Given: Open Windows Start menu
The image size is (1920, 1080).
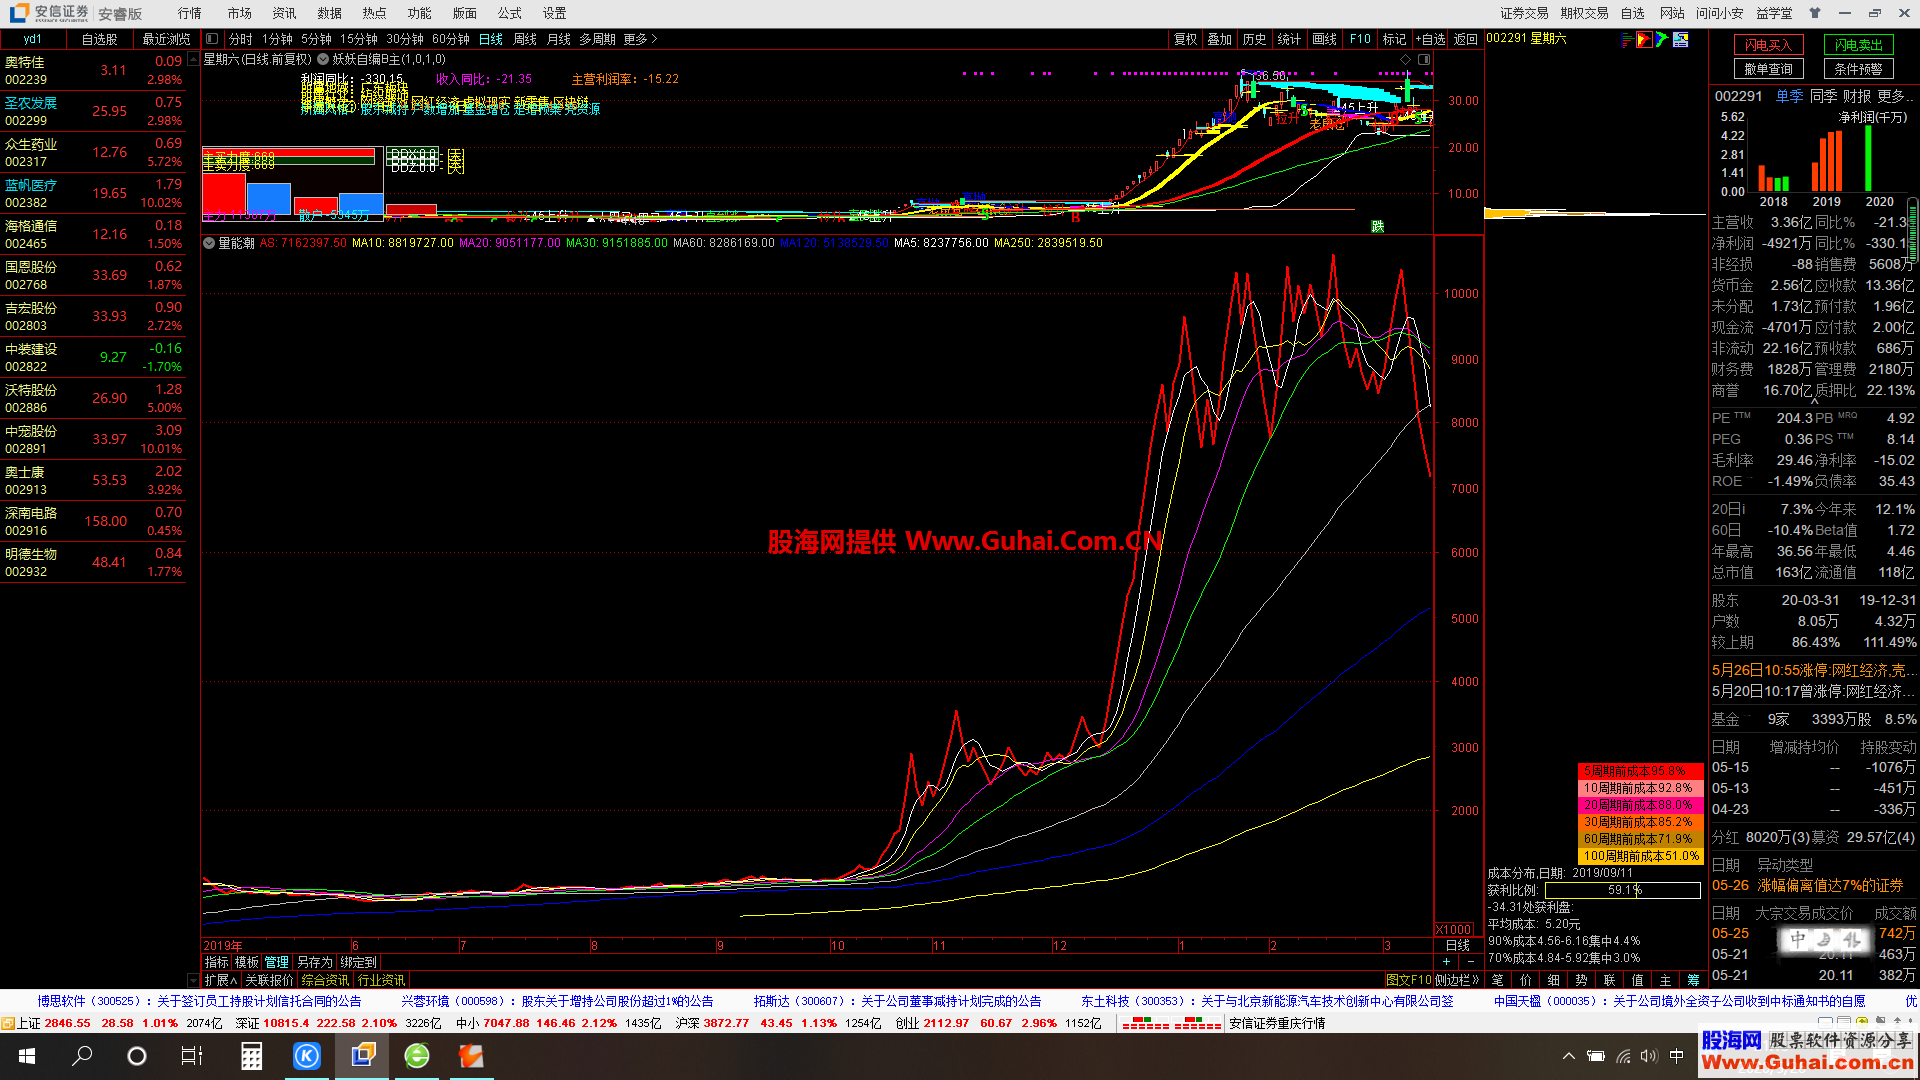Looking at the screenshot, I should pyautogui.click(x=27, y=1056).
